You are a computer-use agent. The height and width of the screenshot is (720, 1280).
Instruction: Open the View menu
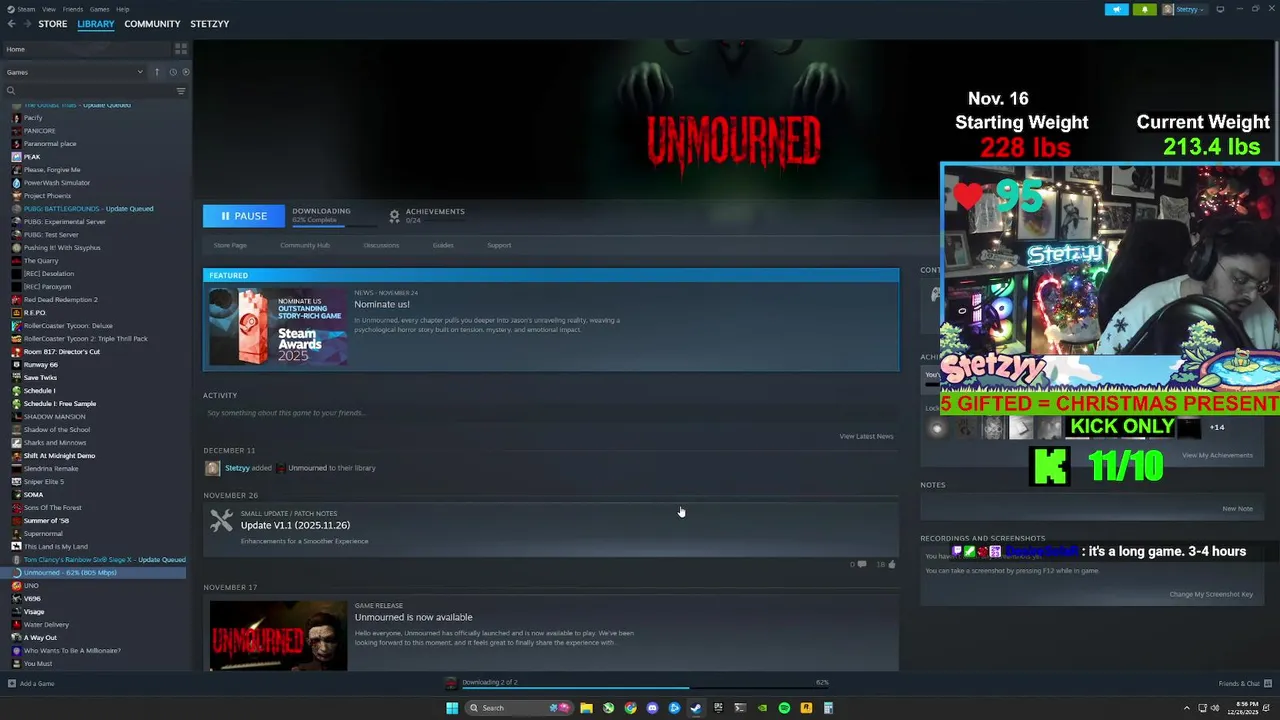click(x=48, y=9)
